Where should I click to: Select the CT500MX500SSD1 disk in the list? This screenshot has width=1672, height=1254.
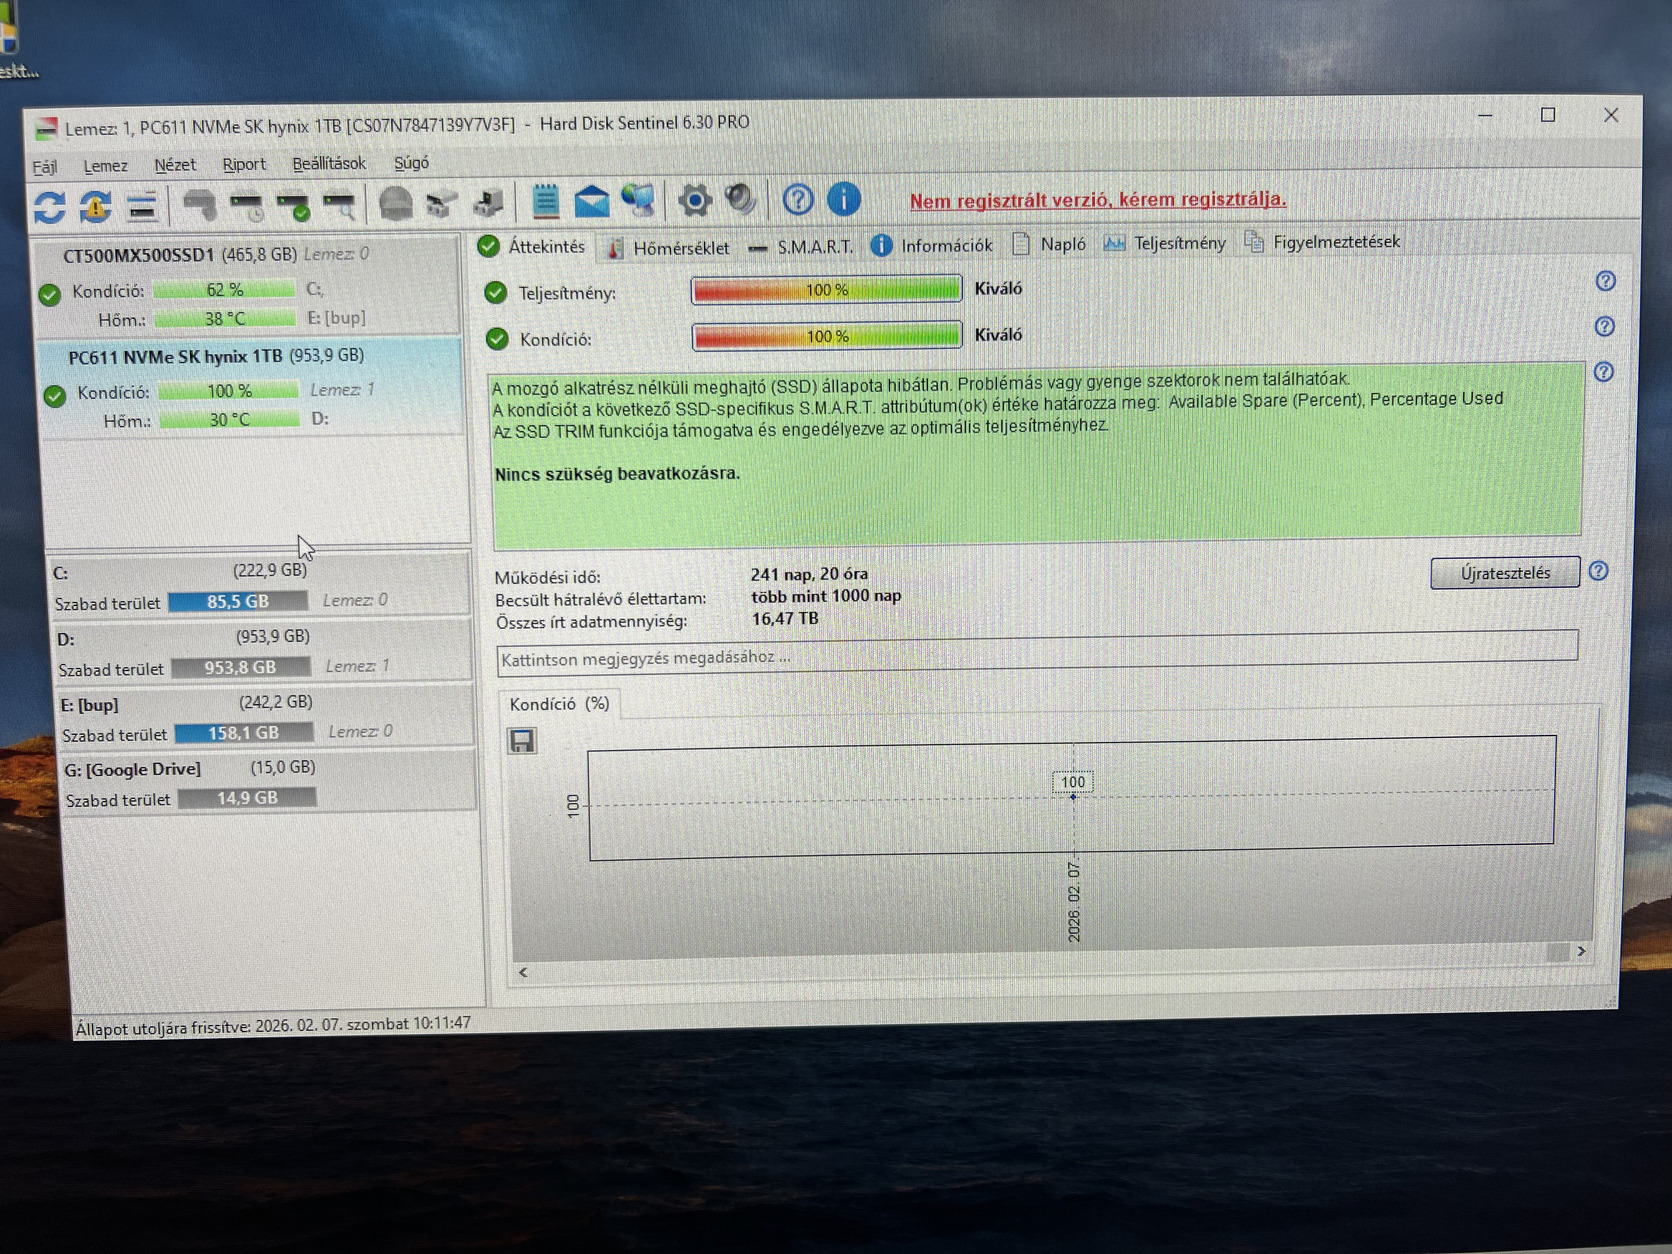click(248, 287)
